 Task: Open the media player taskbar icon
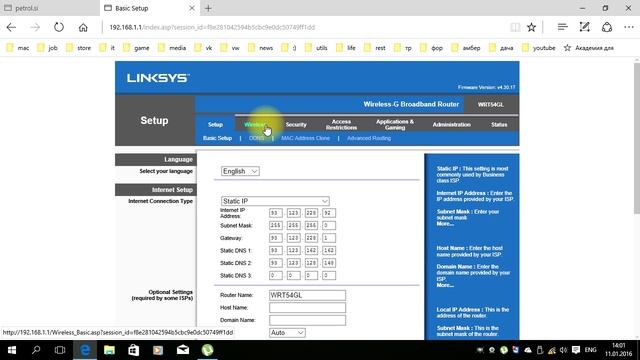(158, 350)
